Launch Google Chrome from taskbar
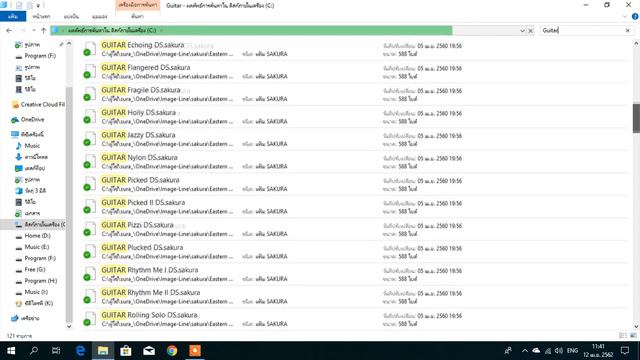640x360 pixels. [172, 351]
